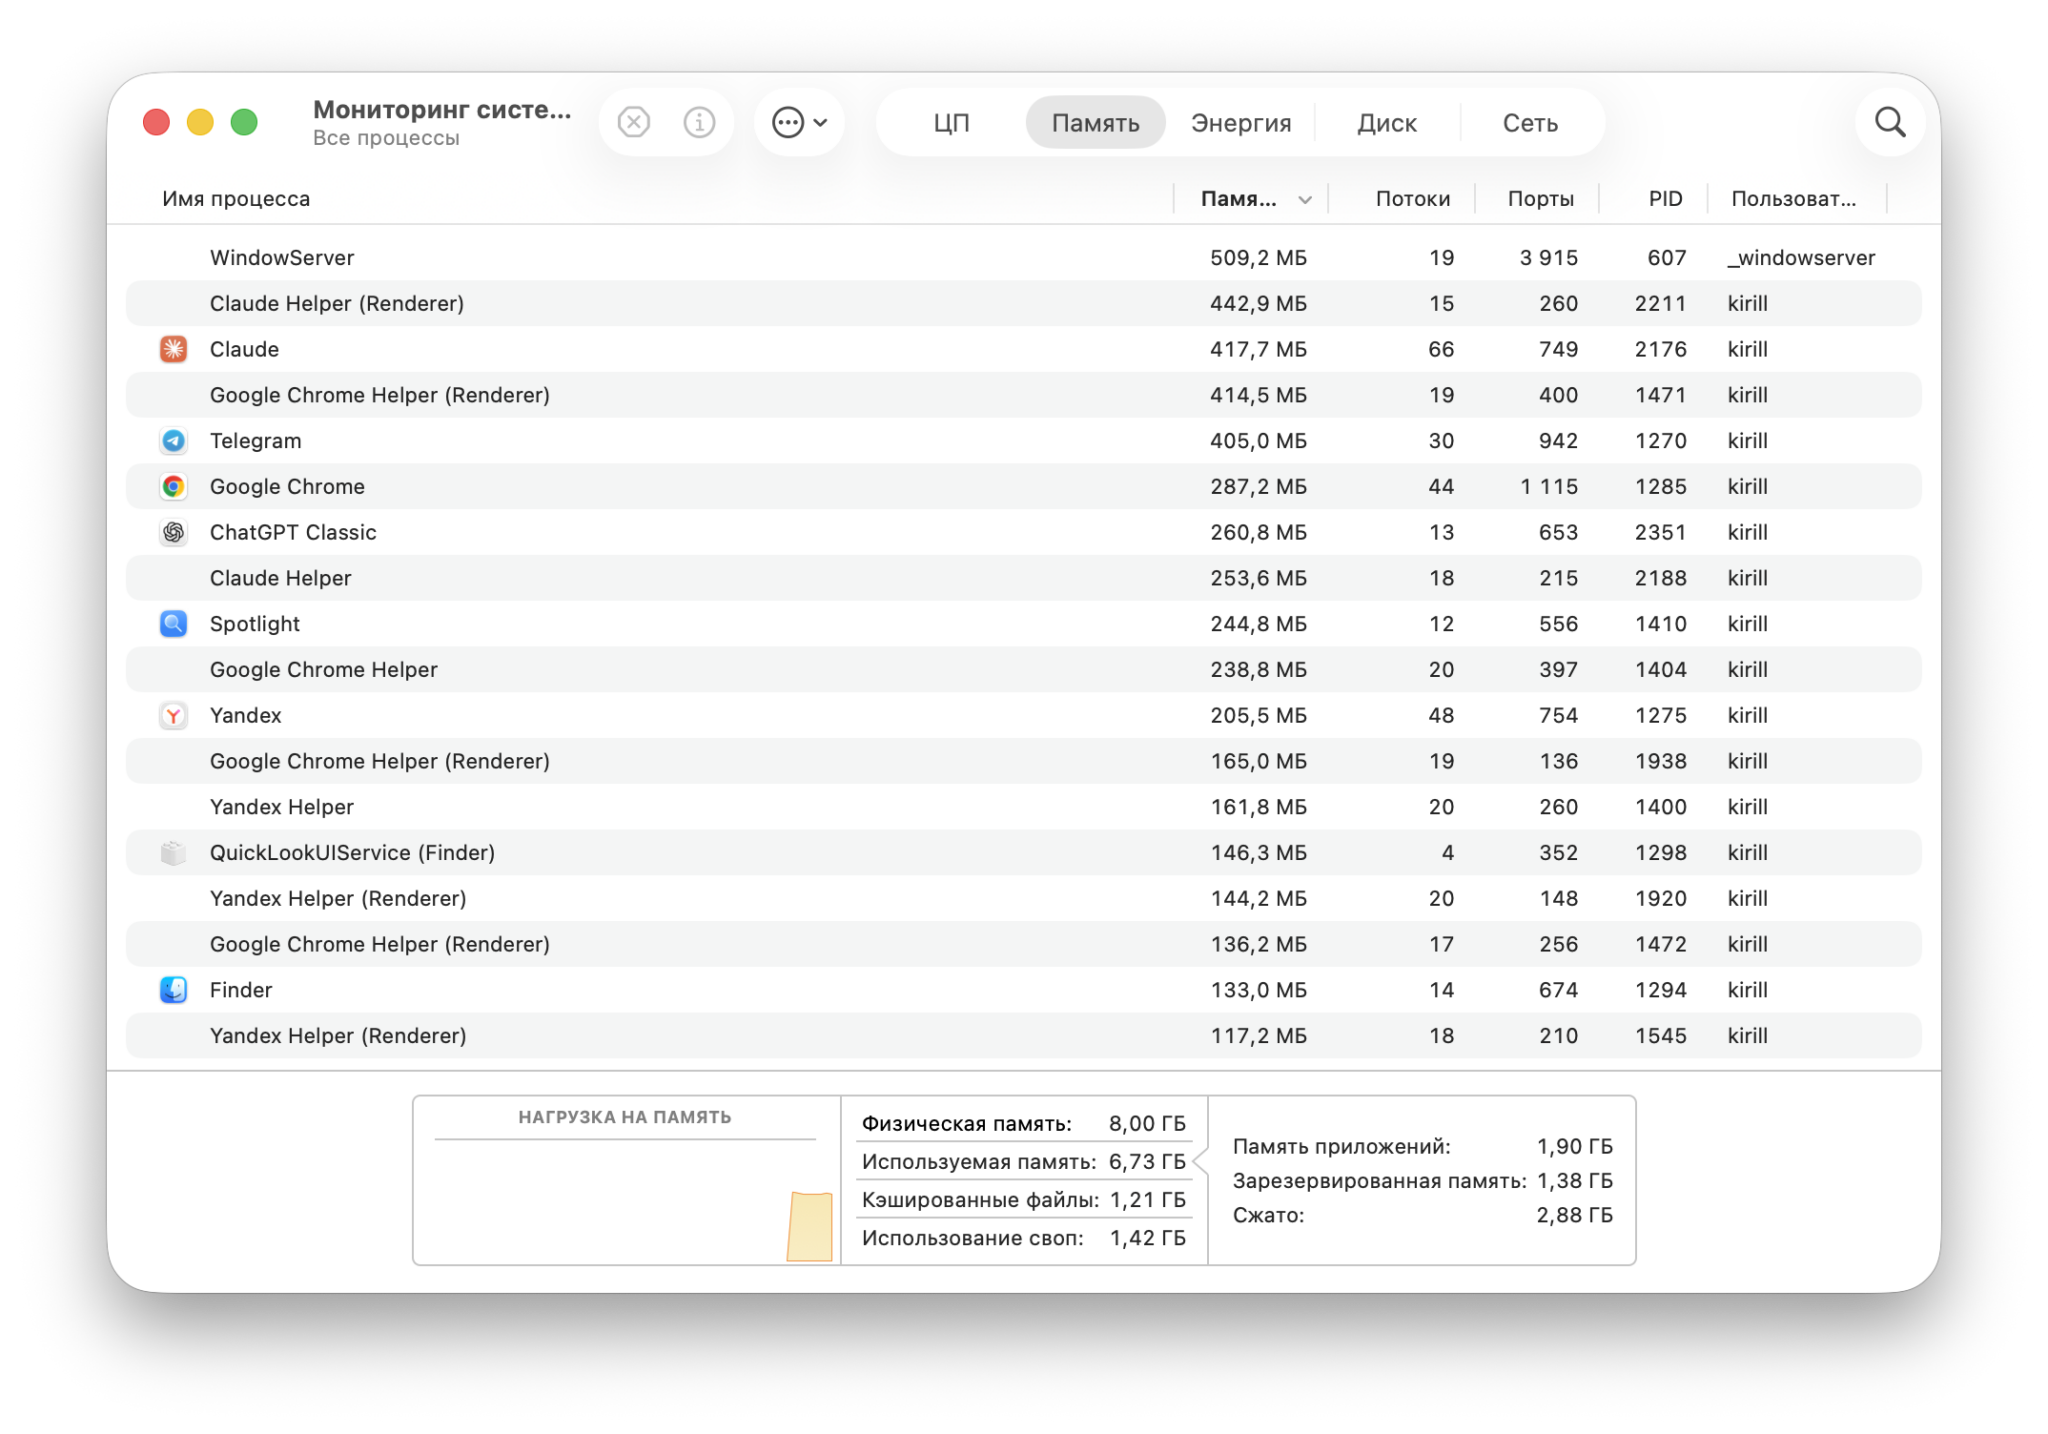
Task: Switch to the ЦП tab
Action: tap(951, 123)
